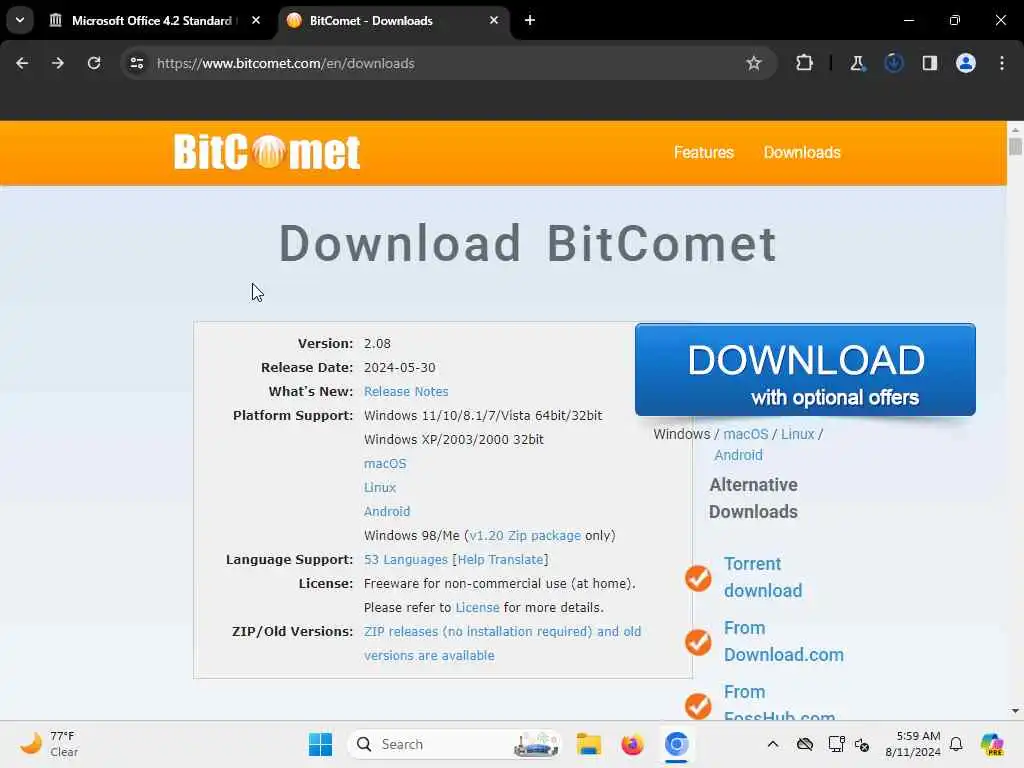
Task: Toggle the browser side panel
Action: (x=929, y=63)
